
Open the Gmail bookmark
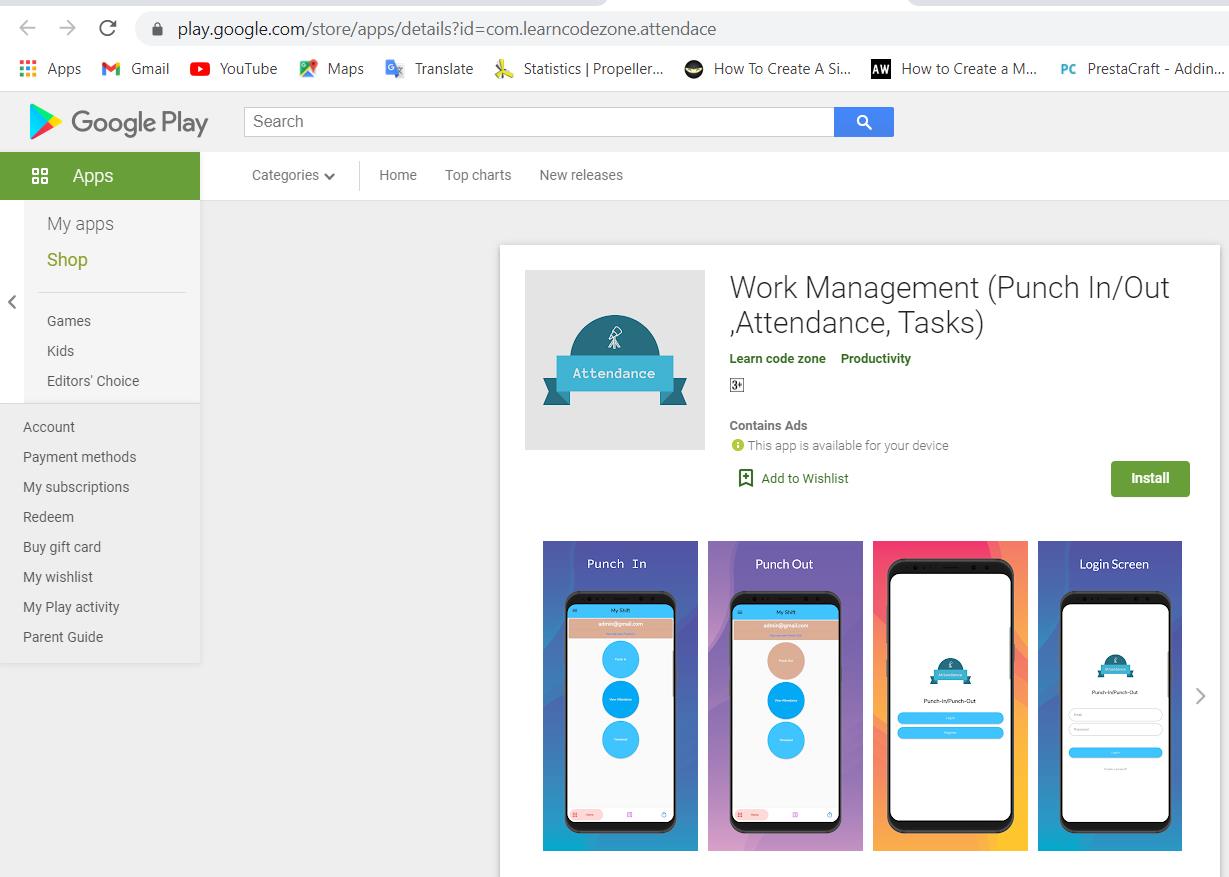pos(136,69)
